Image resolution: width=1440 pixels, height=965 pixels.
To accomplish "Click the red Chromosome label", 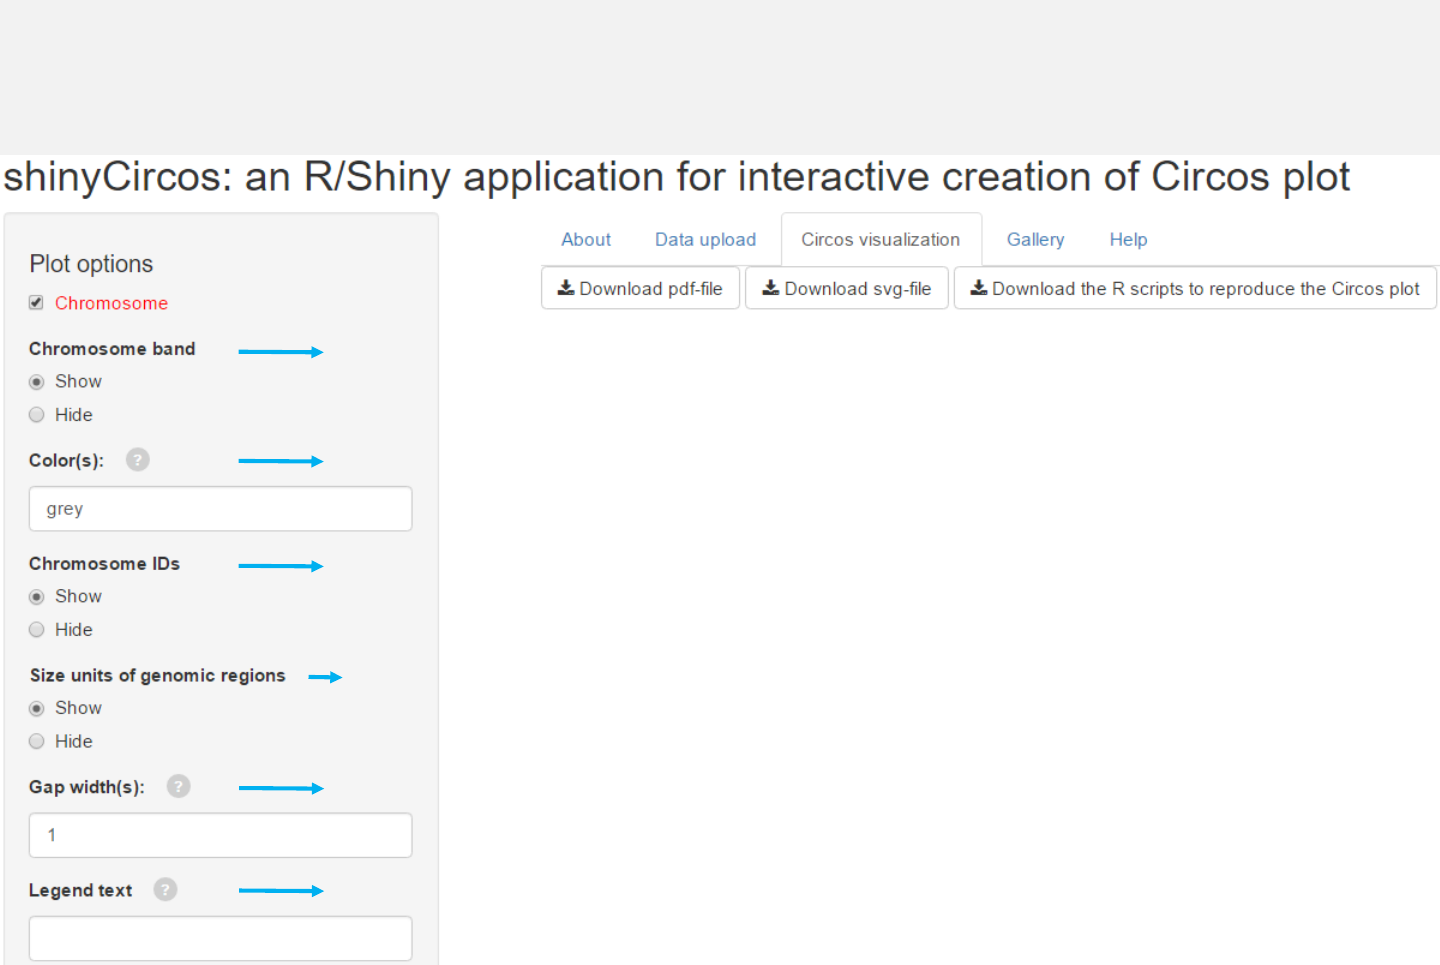I will pos(111,303).
